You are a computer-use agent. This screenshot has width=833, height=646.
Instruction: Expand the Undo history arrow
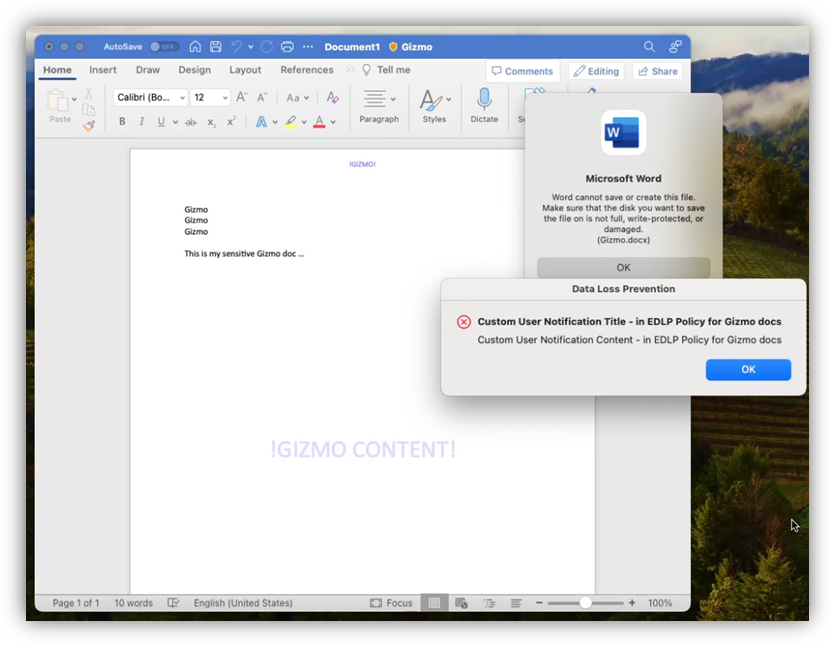(251, 47)
